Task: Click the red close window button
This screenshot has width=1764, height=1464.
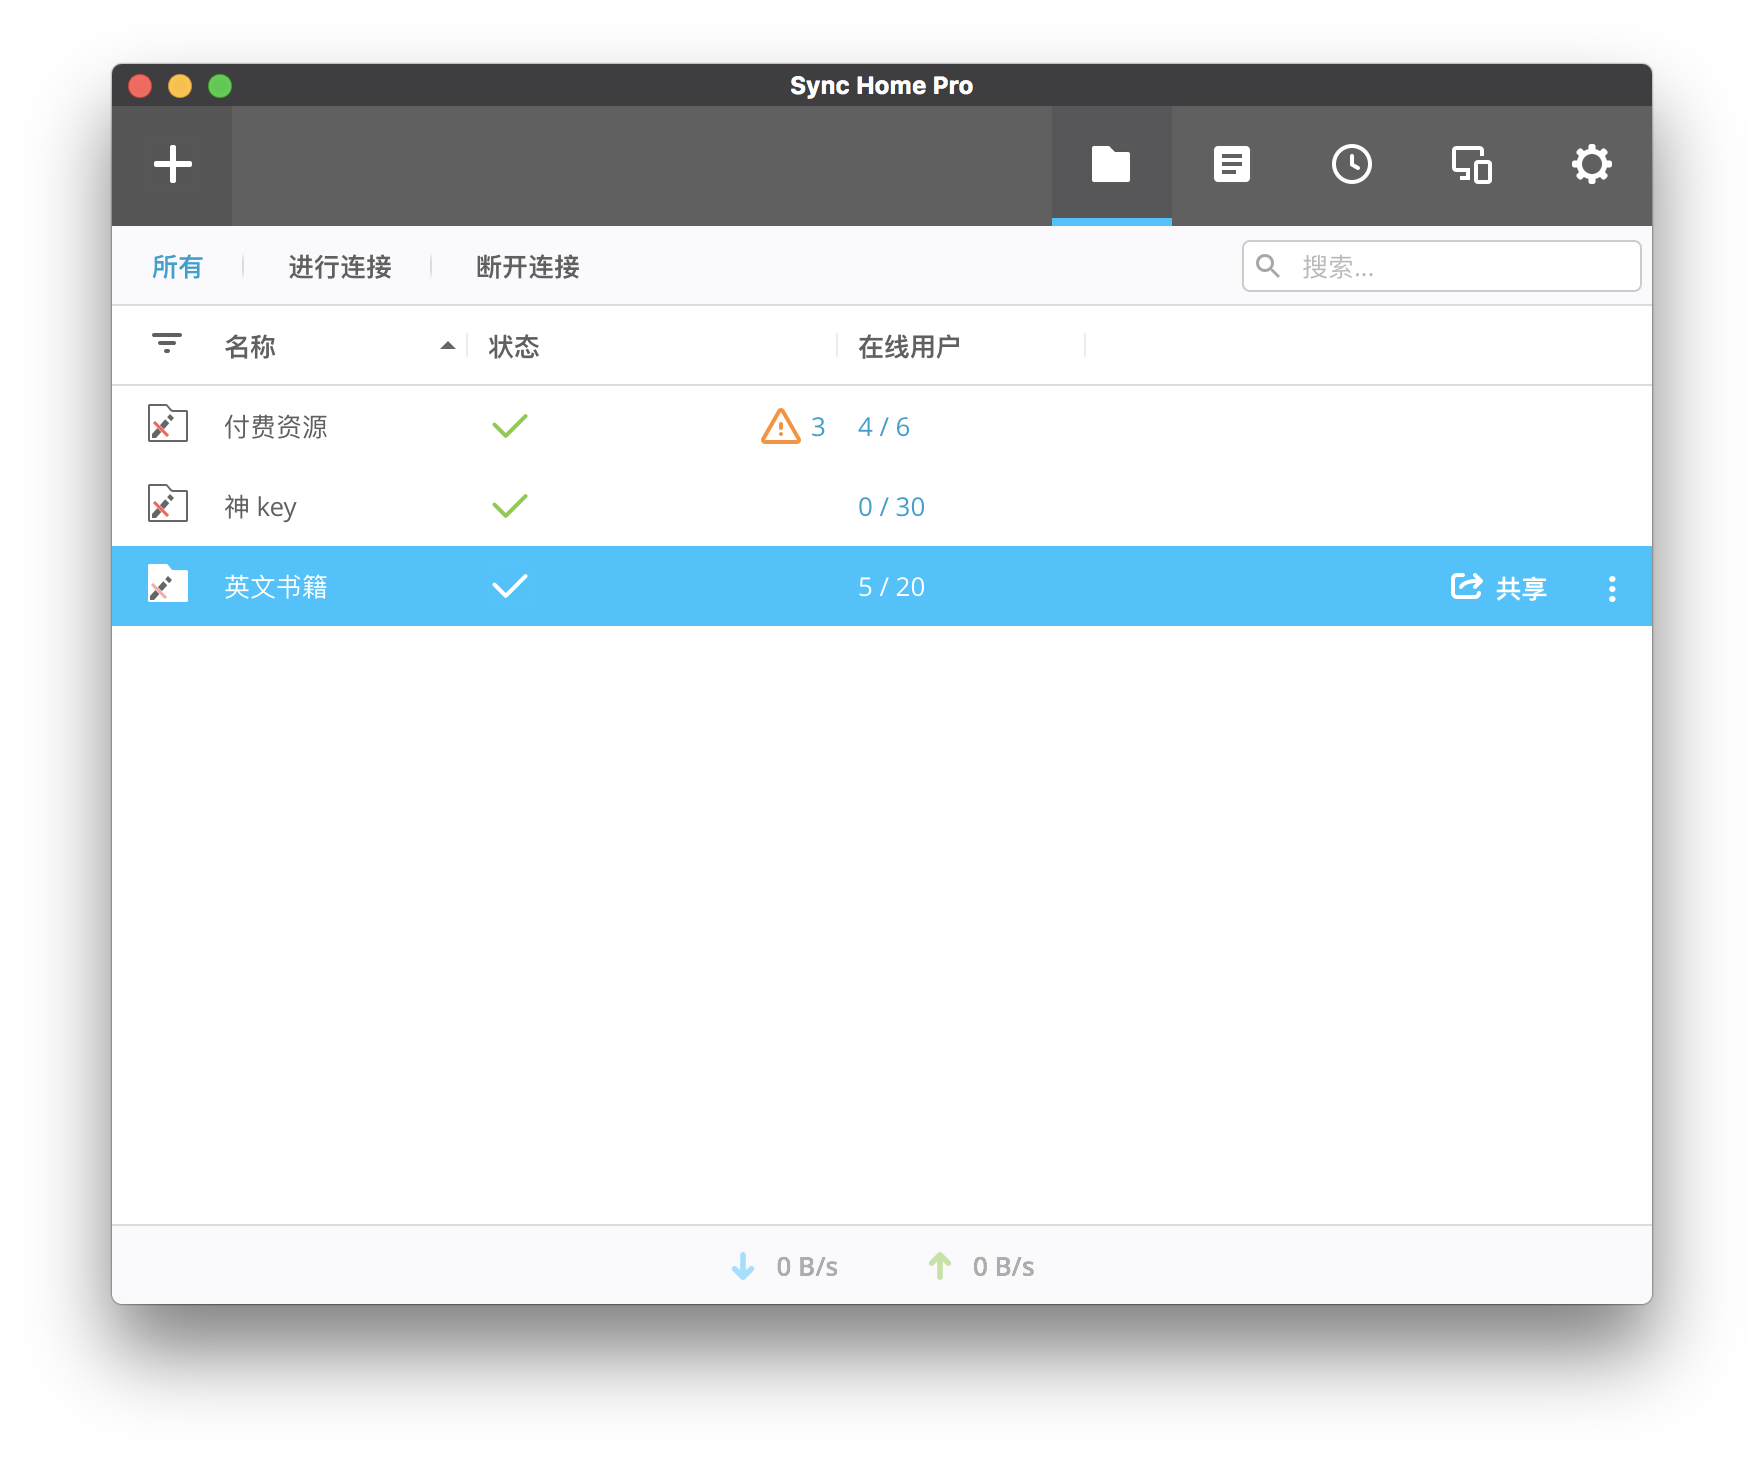Action: click(140, 86)
